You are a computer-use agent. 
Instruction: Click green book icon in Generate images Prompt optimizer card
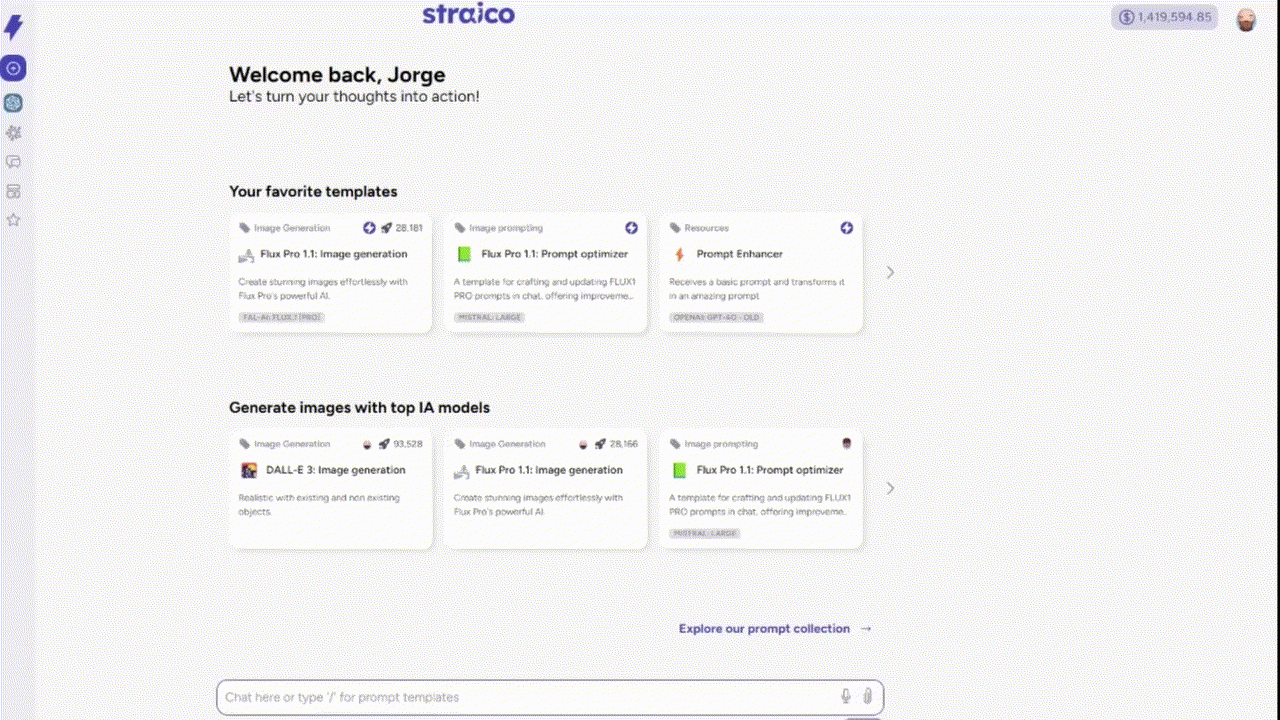[x=679, y=470]
